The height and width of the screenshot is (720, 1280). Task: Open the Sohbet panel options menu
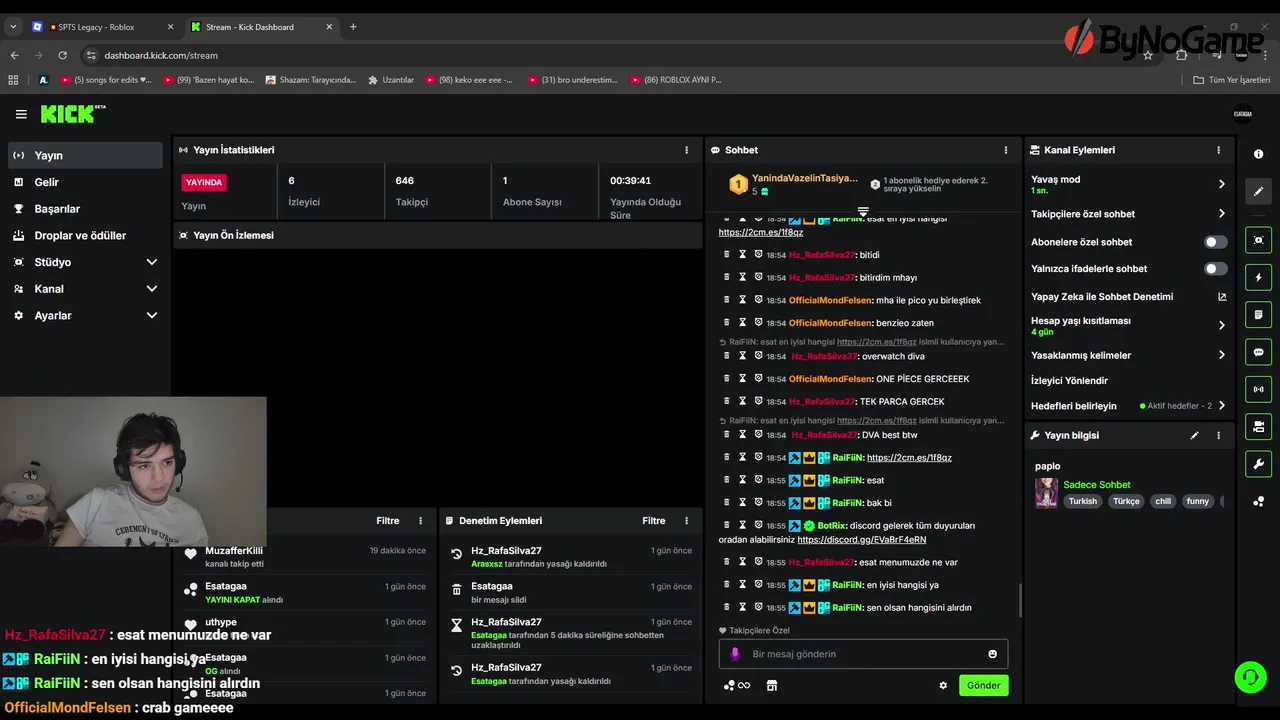(1006, 150)
